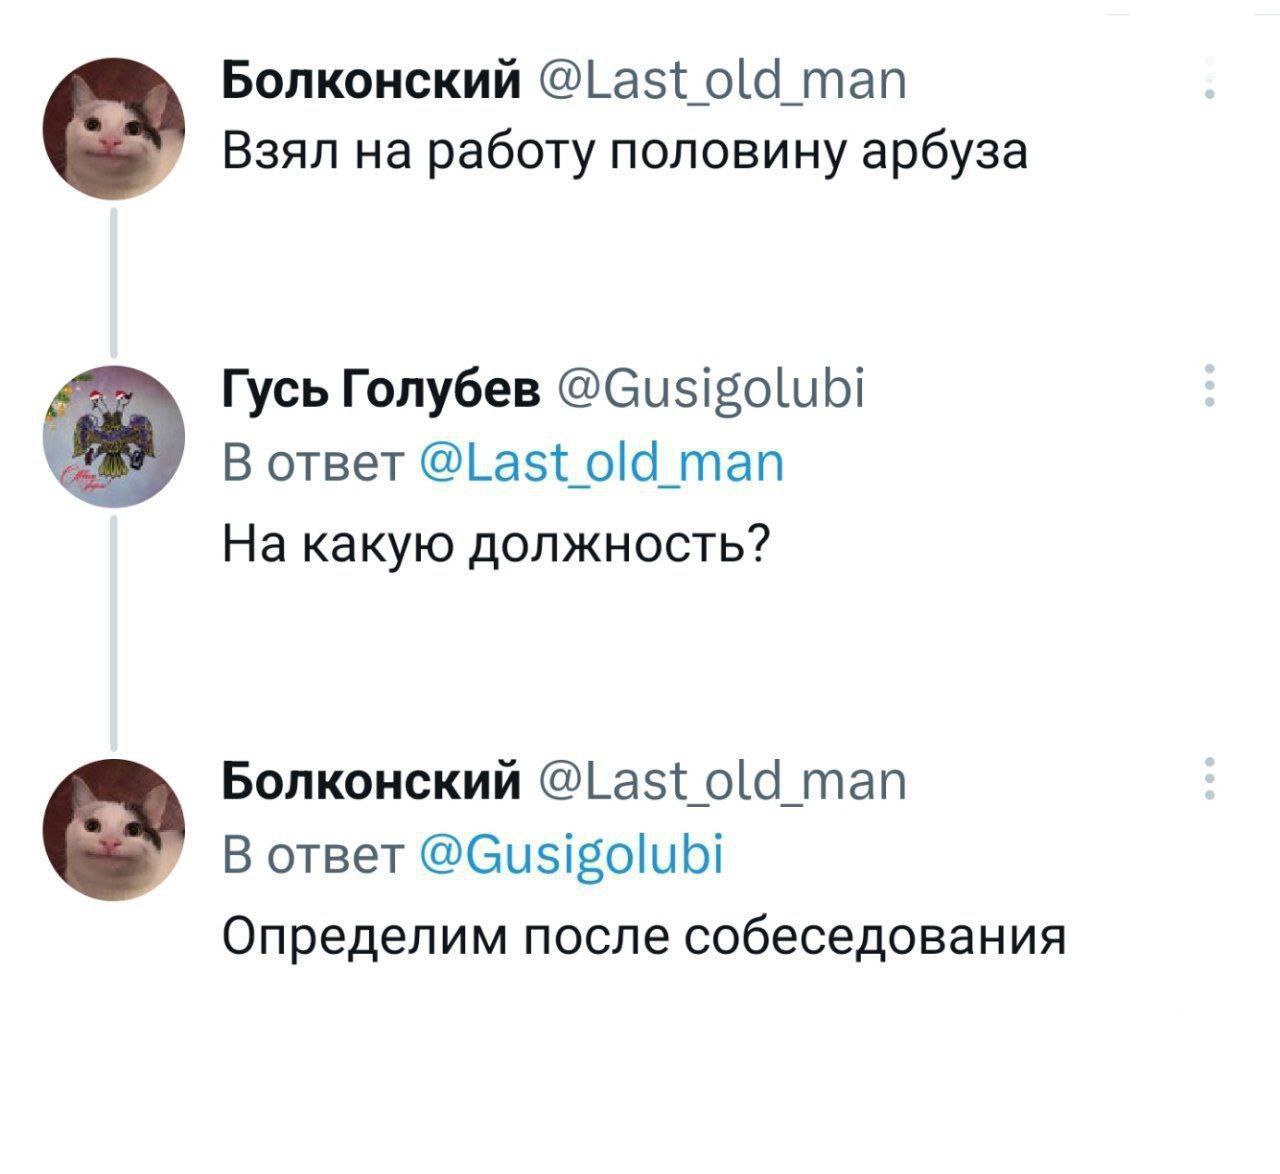This screenshot has height=1174, width=1280.
Task: Open more options on the last Болконский reply
Action: coord(1210,778)
